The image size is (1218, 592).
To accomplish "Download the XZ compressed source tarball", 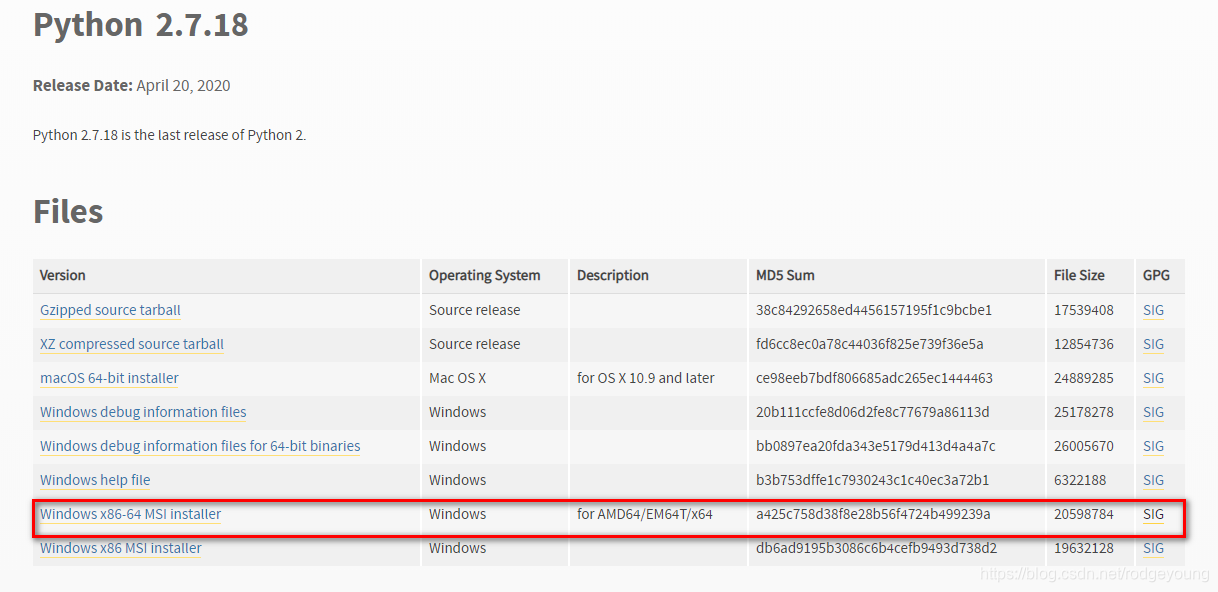I will (132, 344).
